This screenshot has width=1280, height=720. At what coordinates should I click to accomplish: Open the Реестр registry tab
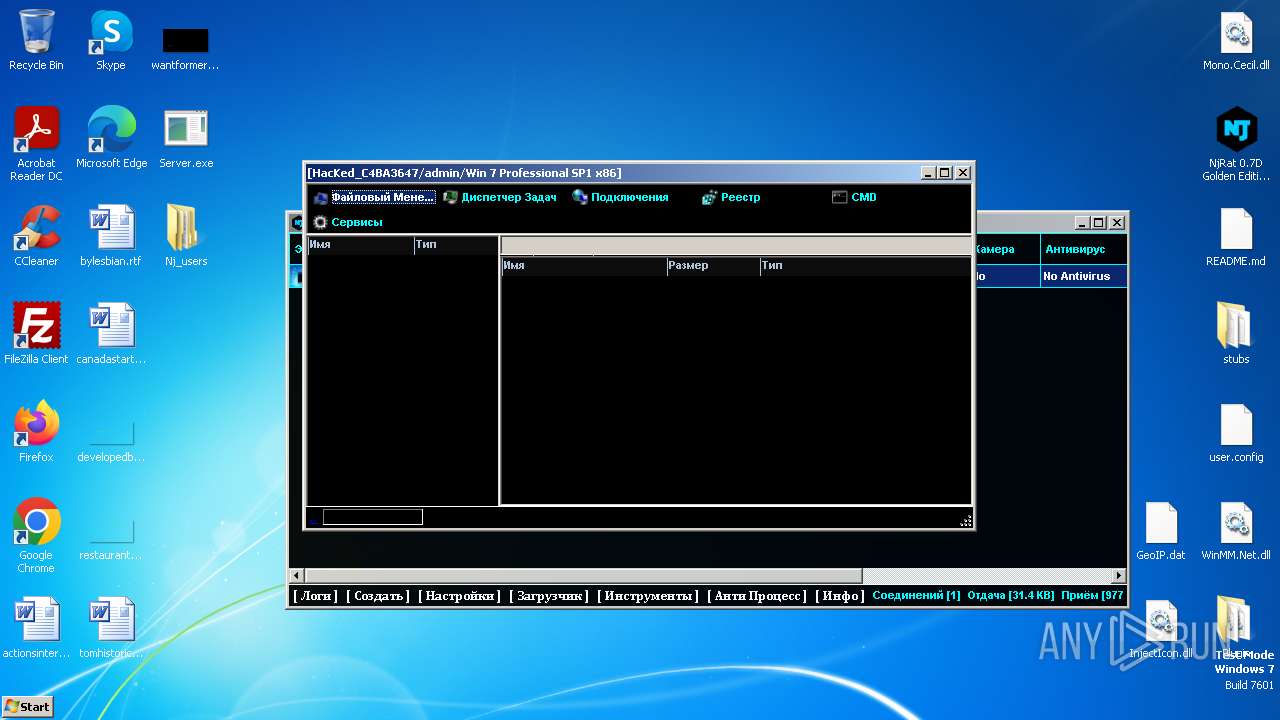(x=731, y=197)
